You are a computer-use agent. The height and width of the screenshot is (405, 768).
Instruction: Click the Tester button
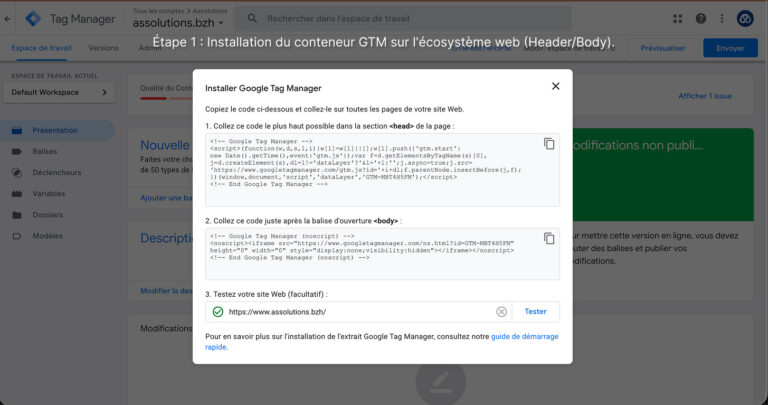(x=535, y=311)
